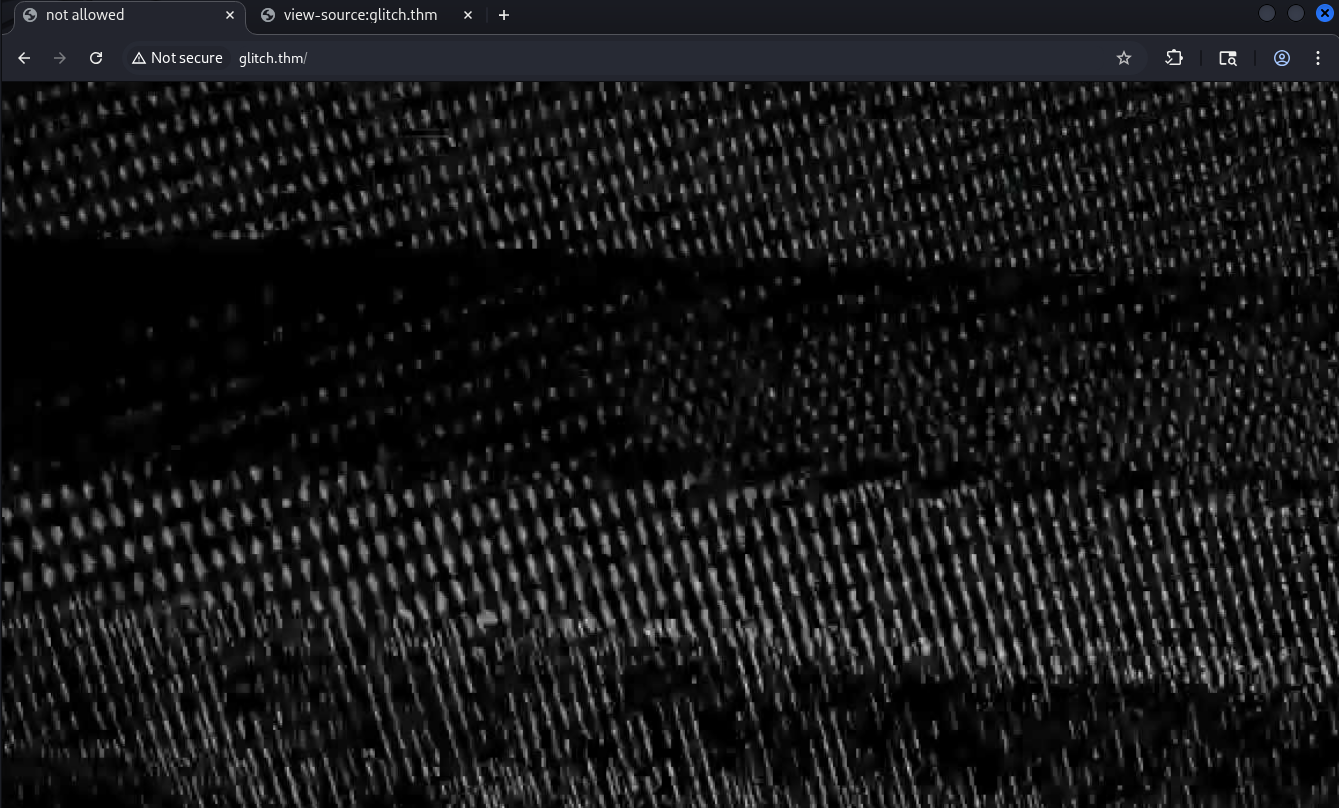Click the glitch.thm/ URL in address bar
Viewport: 1339px width, 808px height.
[273, 58]
